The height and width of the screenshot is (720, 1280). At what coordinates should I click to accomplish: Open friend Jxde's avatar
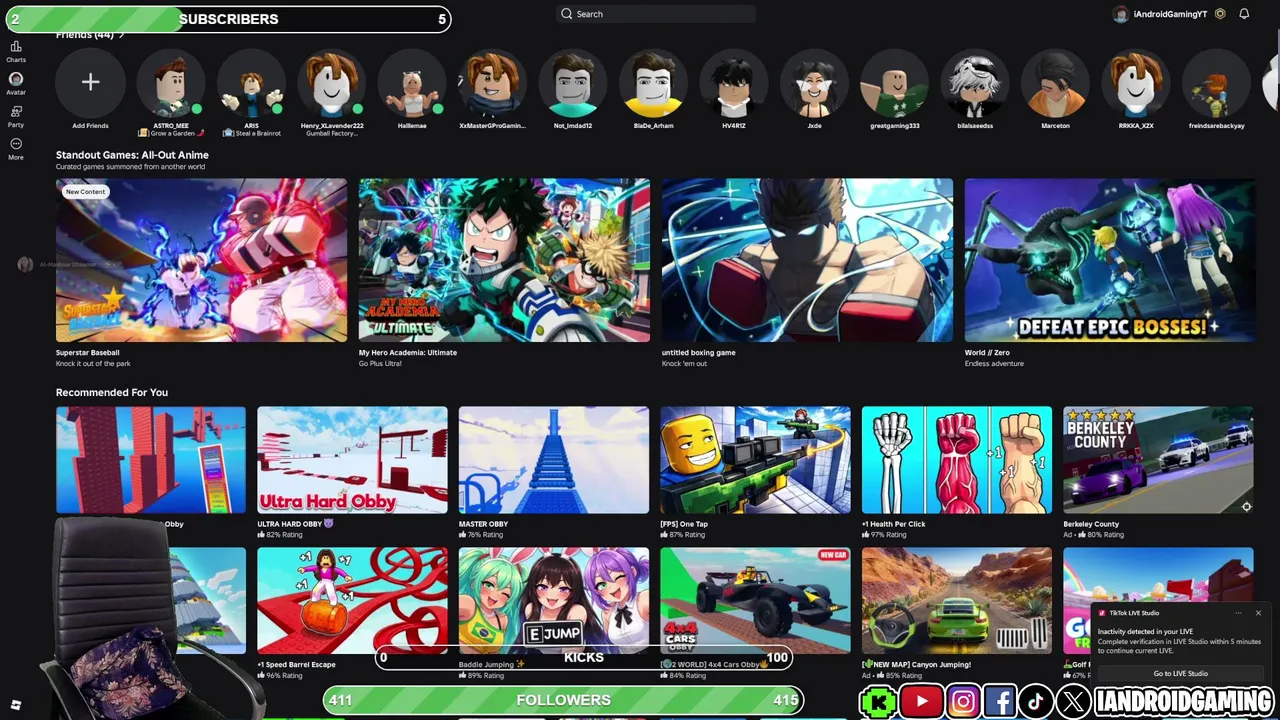tap(814, 82)
